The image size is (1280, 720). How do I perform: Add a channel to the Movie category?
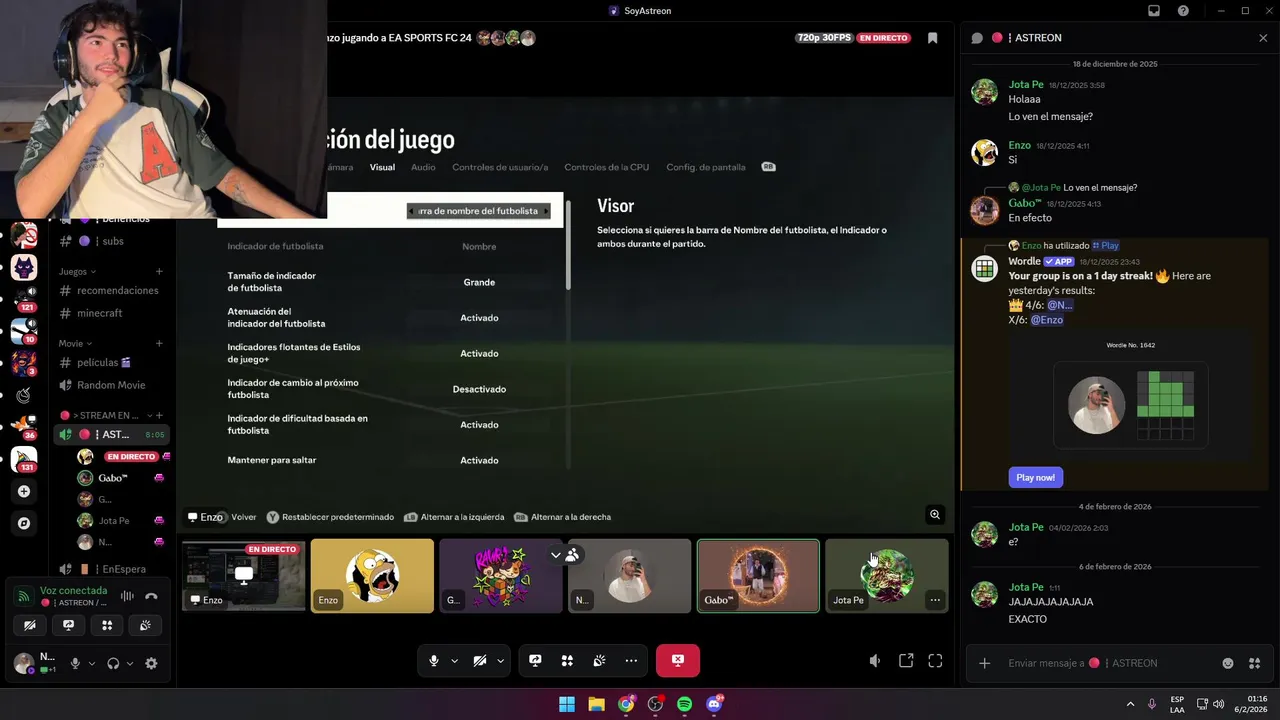coord(159,343)
